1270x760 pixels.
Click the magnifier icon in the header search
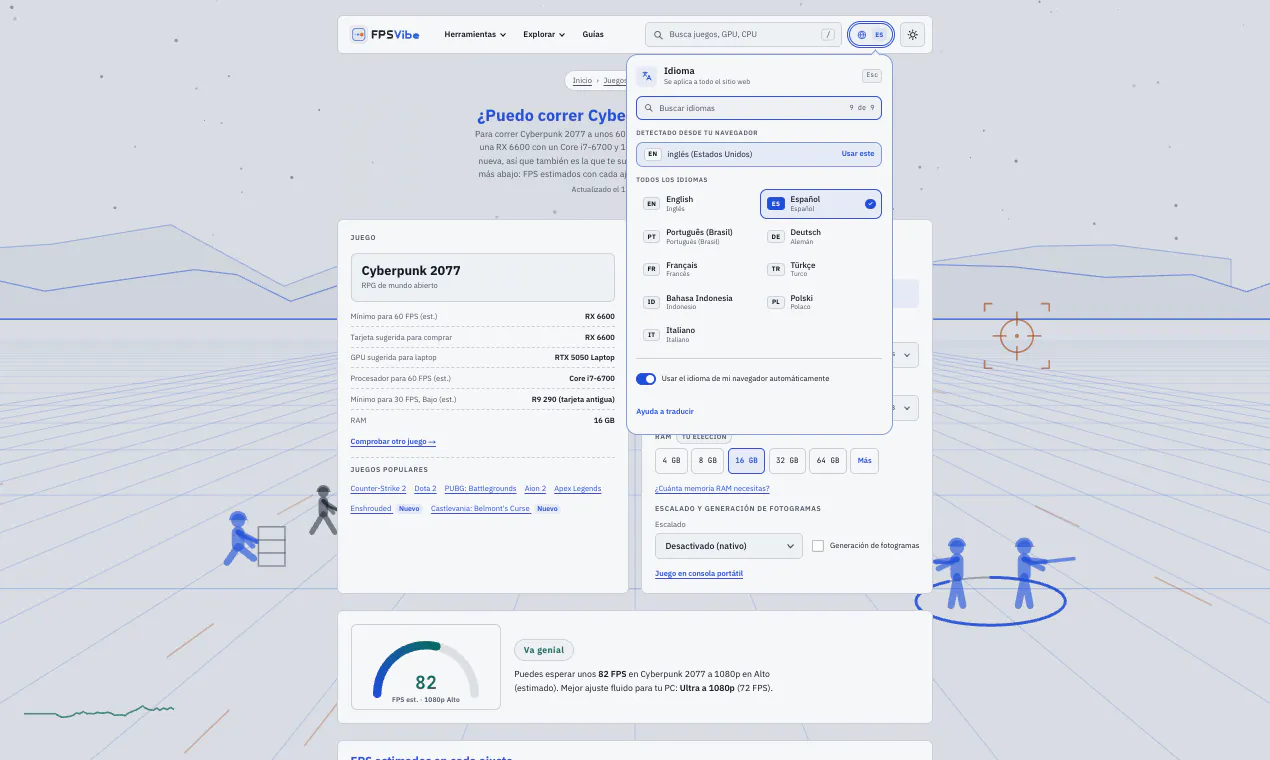point(658,35)
